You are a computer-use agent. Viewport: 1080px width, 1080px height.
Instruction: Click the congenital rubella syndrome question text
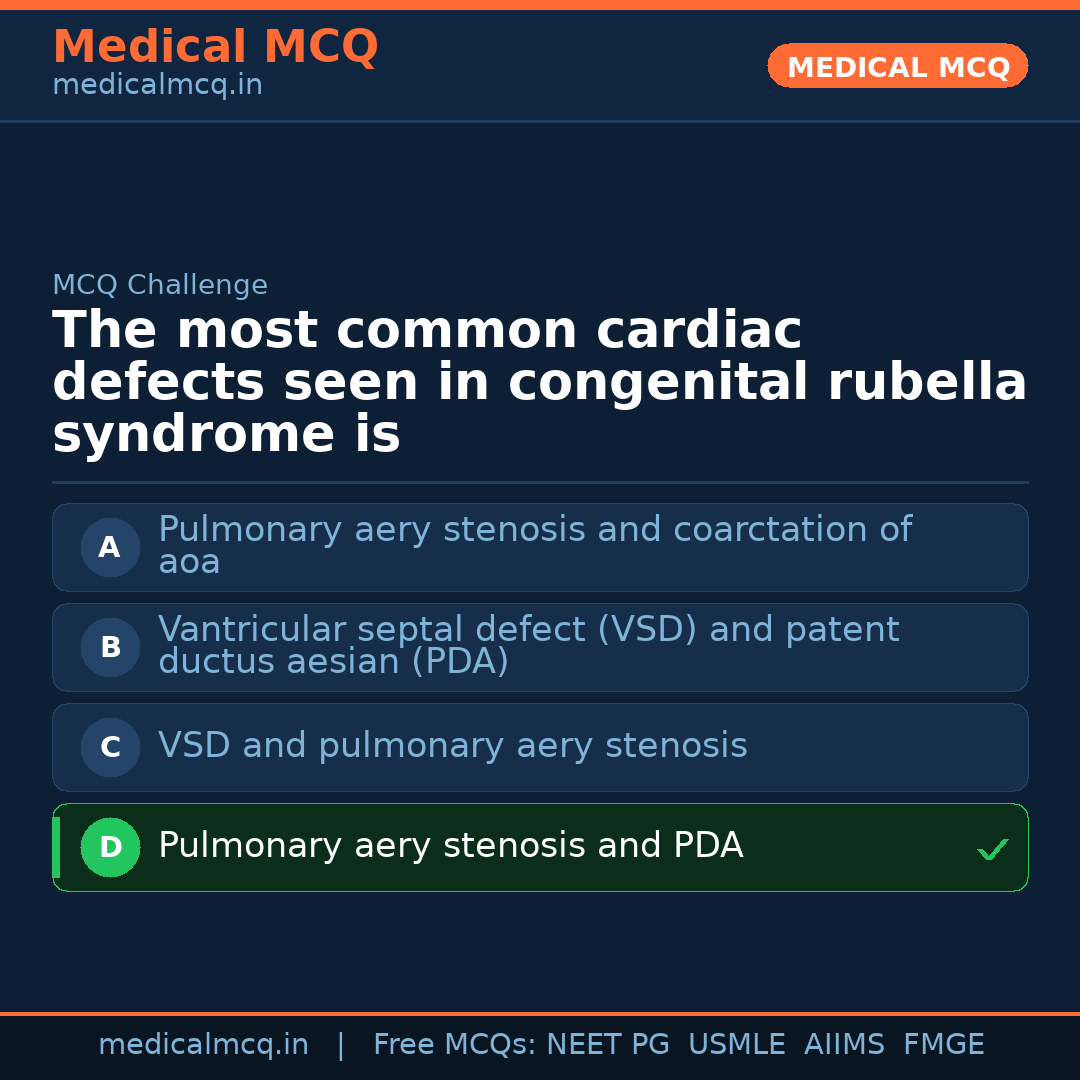(539, 382)
